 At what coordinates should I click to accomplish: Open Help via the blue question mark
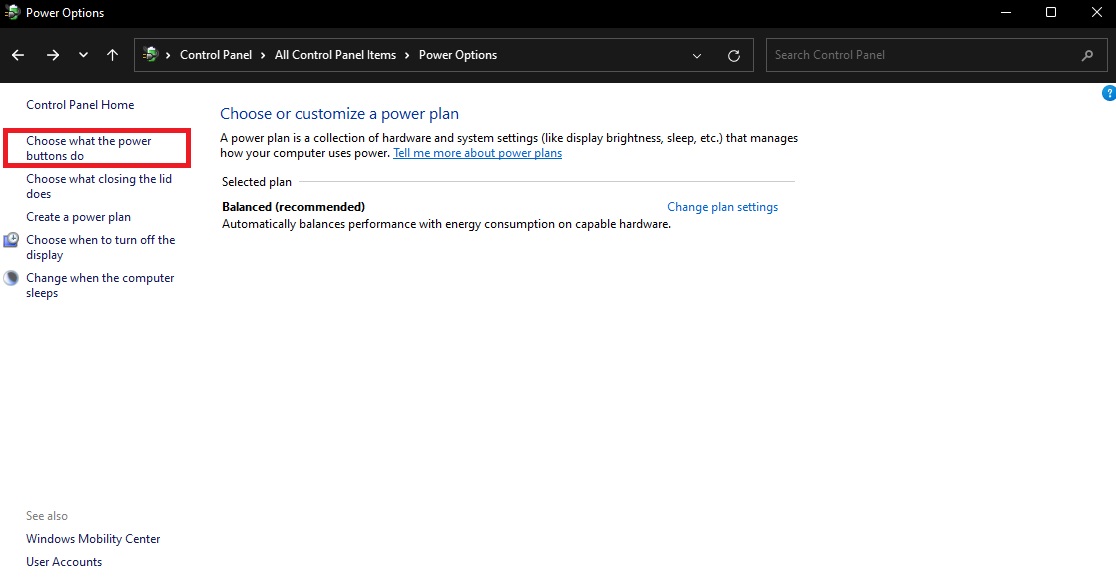point(1108,93)
